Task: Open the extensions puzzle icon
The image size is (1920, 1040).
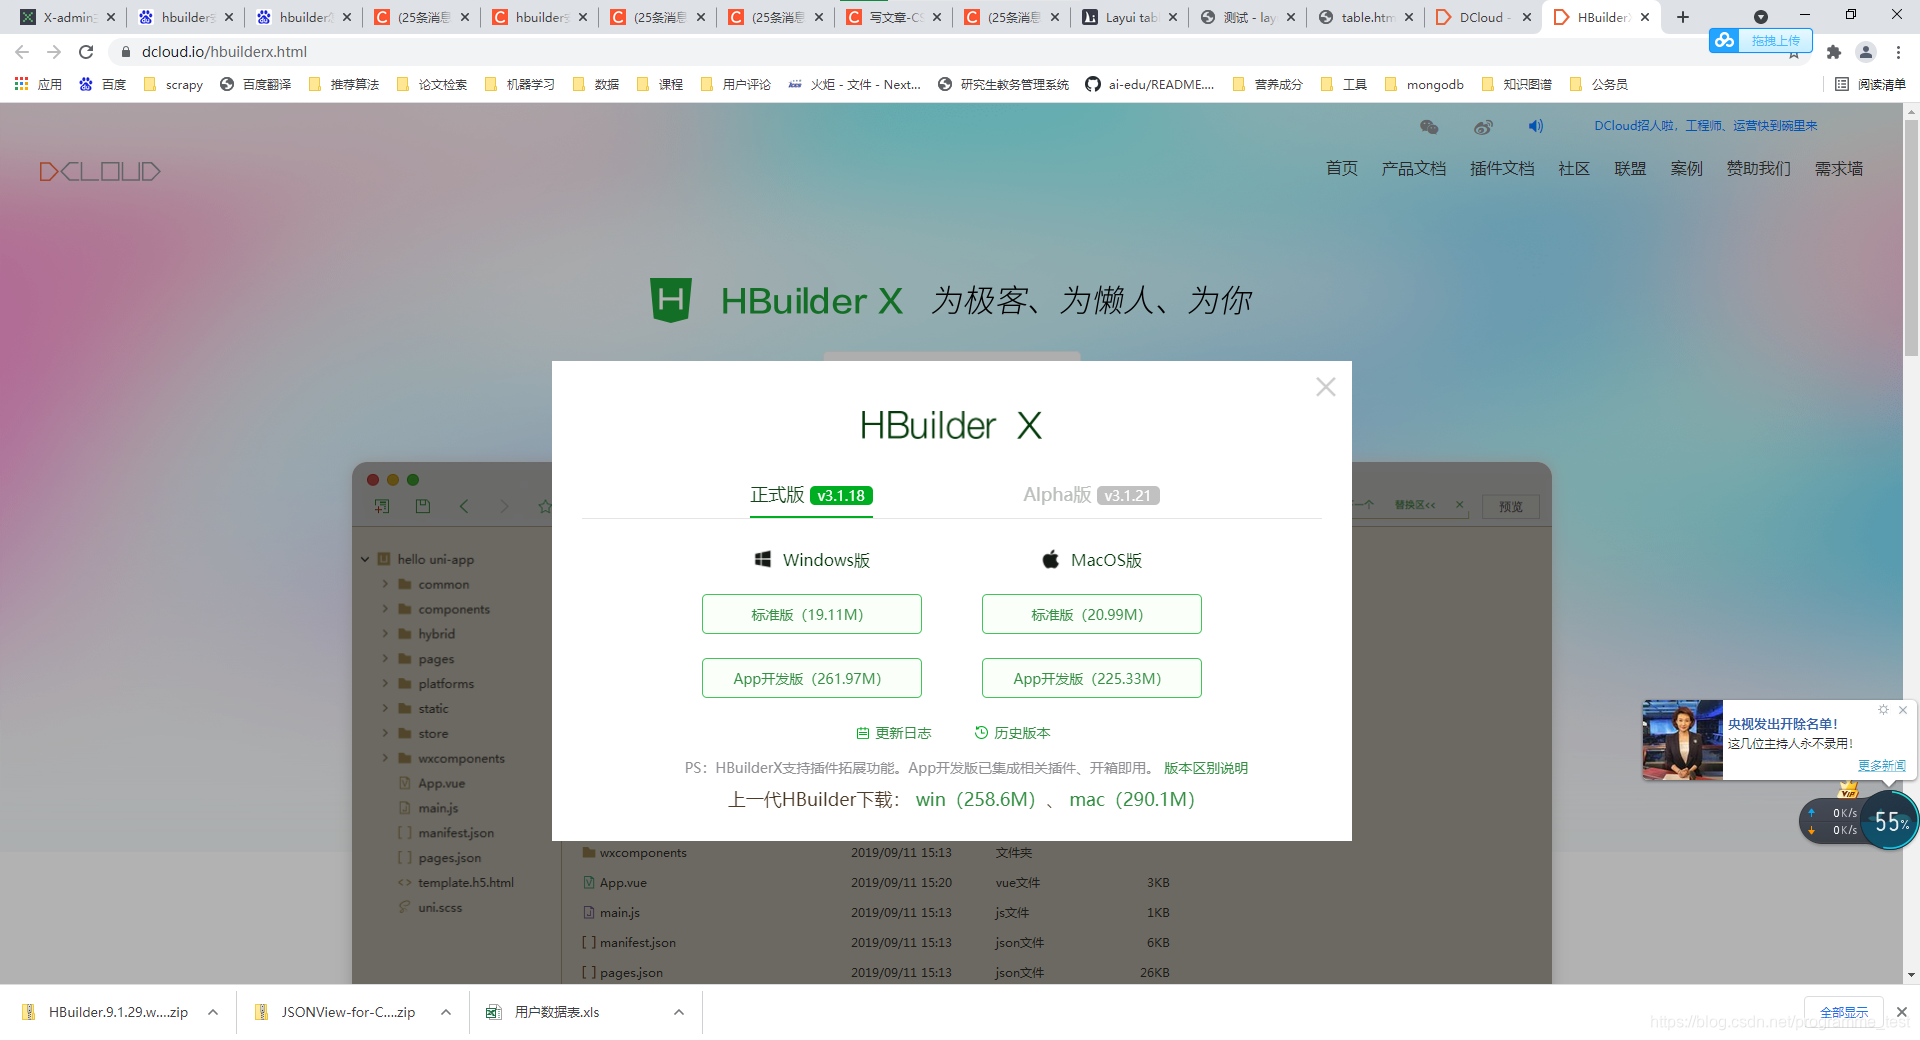Action: [1833, 52]
